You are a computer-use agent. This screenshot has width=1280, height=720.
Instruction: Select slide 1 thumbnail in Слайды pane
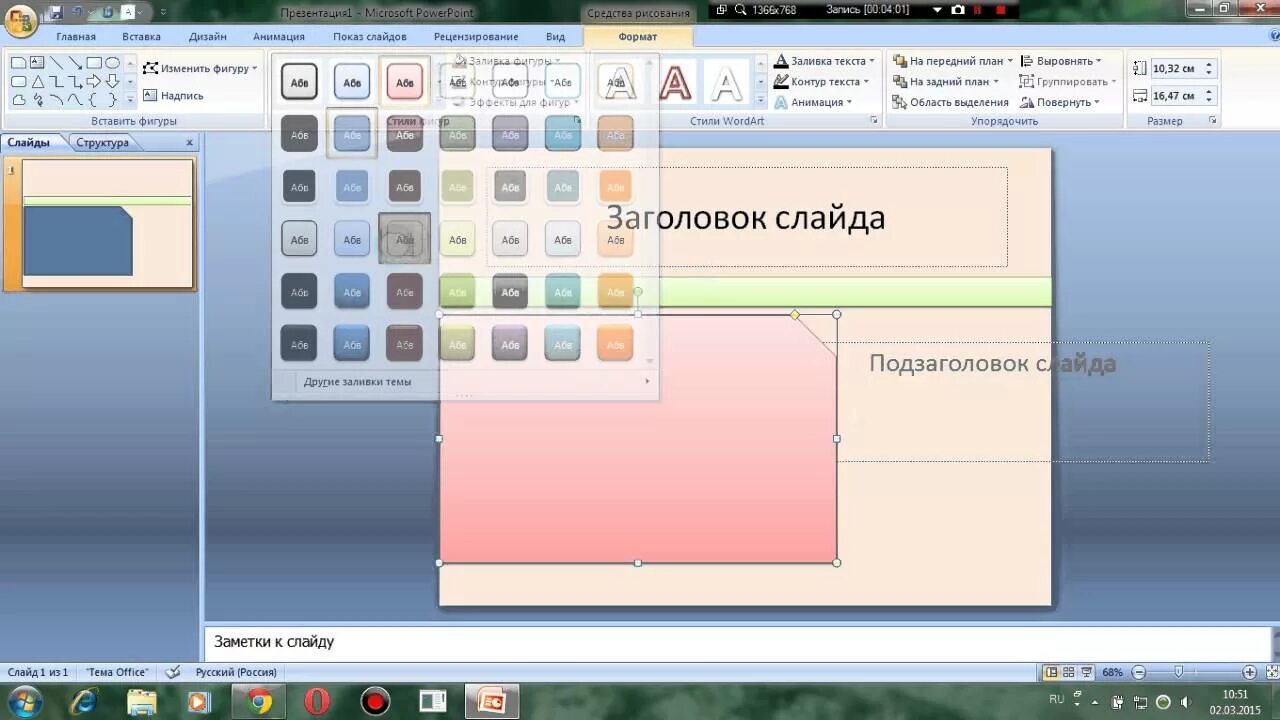point(107,224)
